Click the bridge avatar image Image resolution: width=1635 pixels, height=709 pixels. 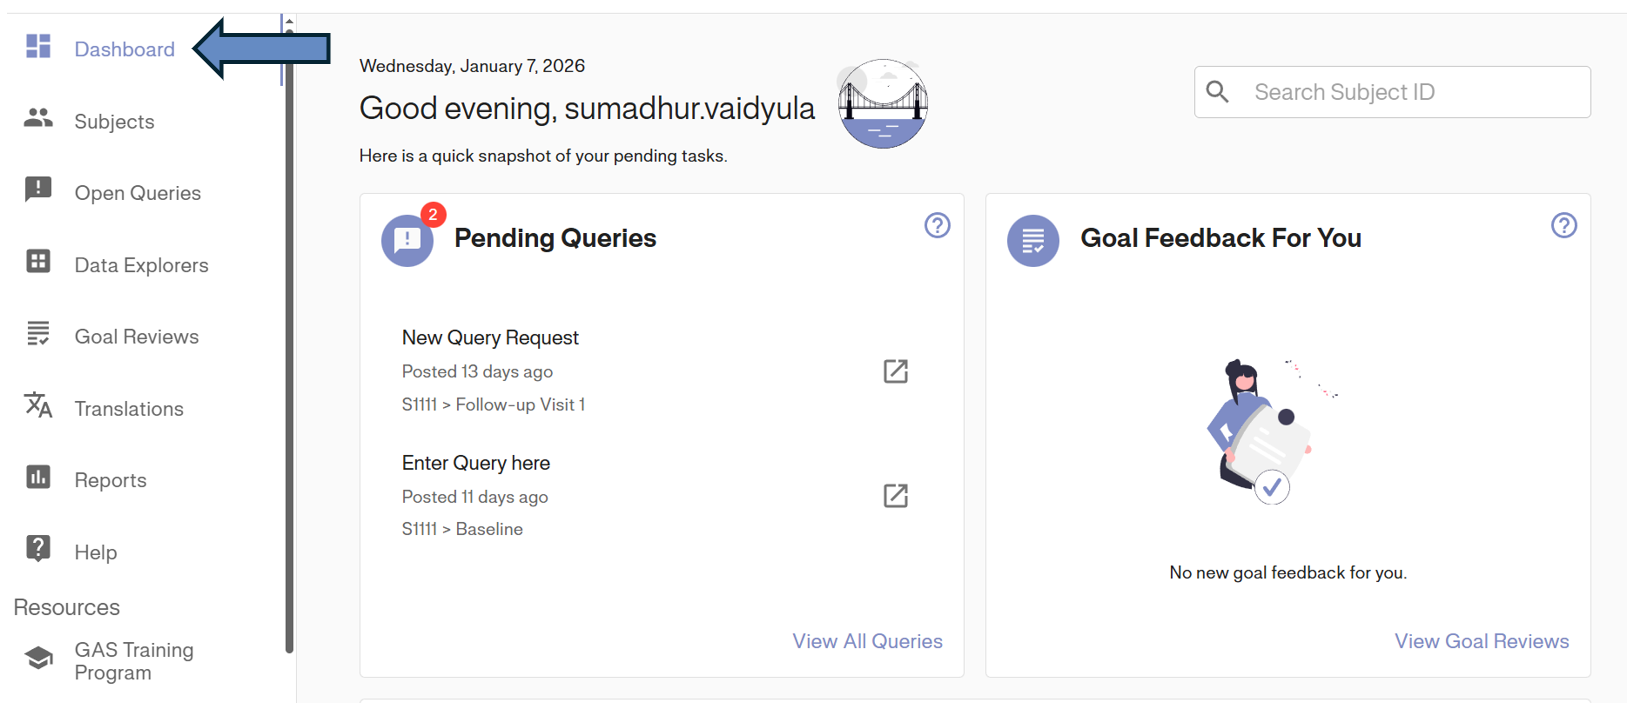(883, 104)
